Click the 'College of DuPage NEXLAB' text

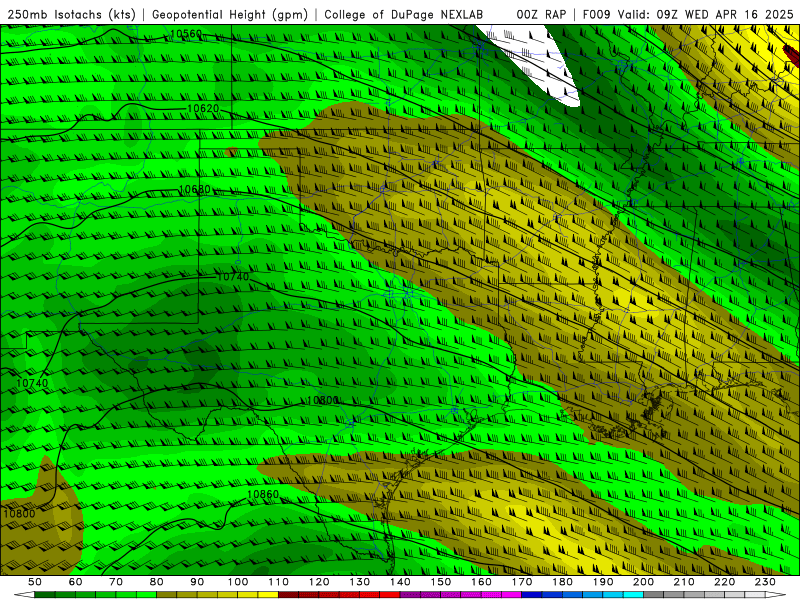[x=404, y=14]
